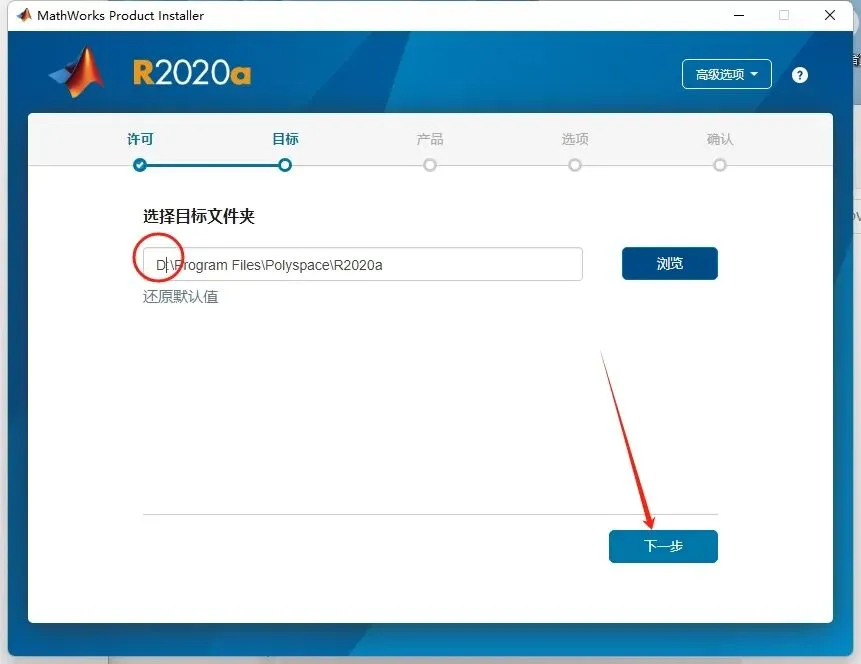The image size is (861, 664).
Task: Click the 确认 step circle marker
Action: point(720,165)
